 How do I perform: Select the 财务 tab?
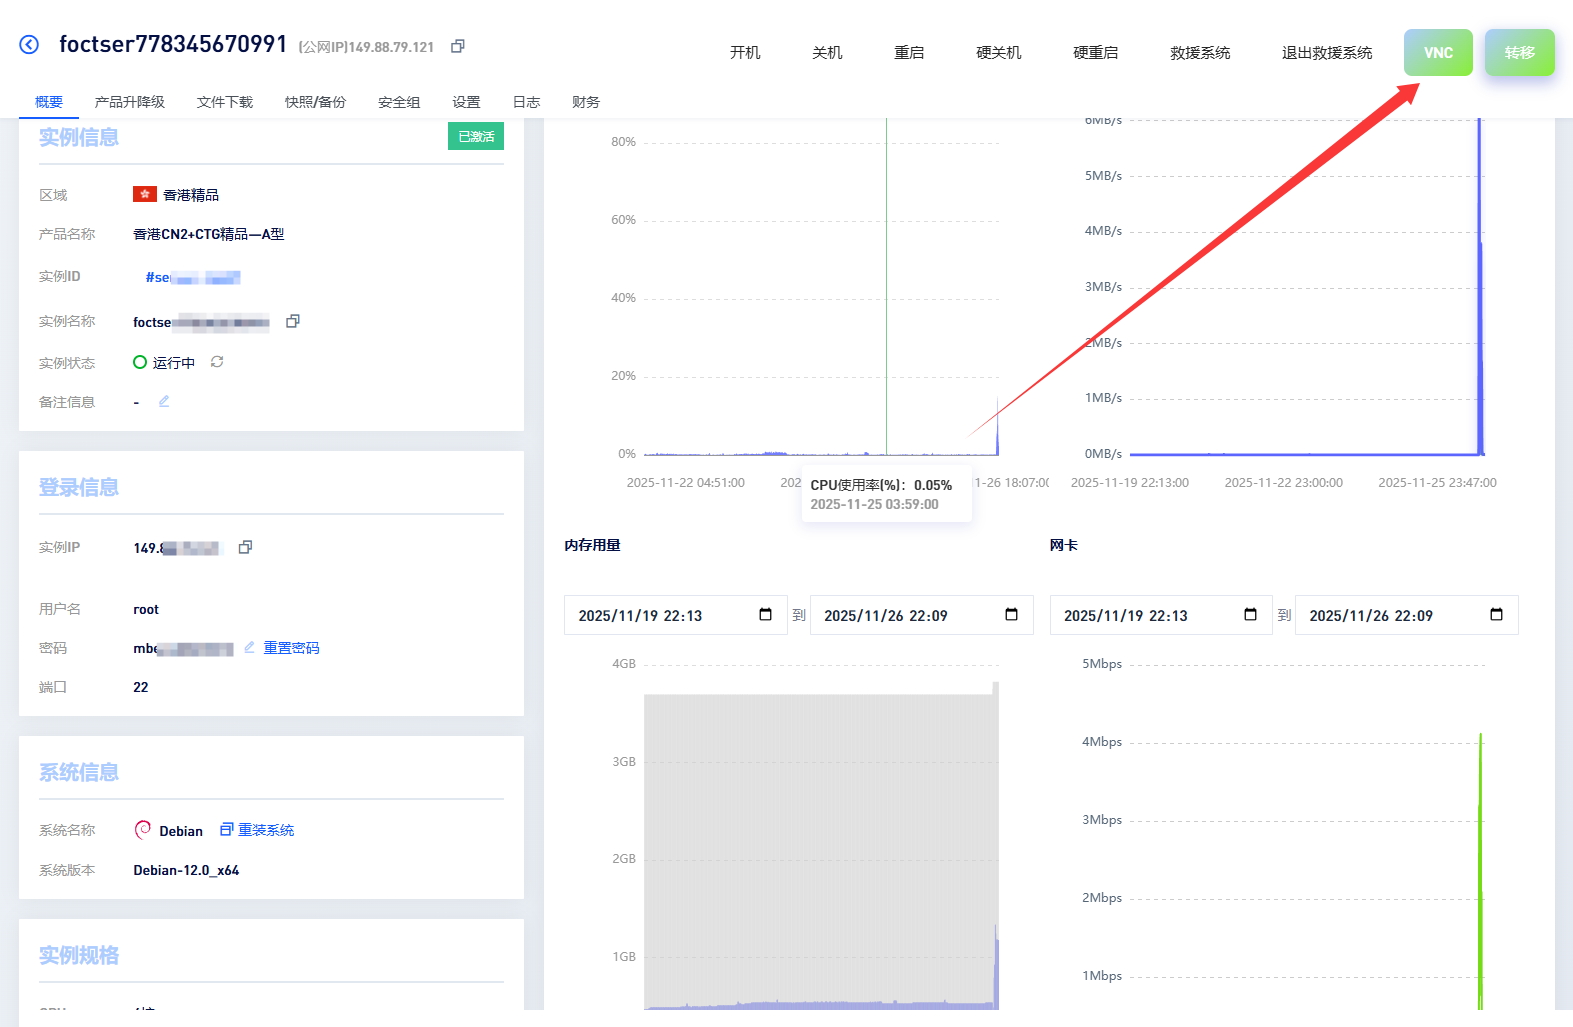586,102
